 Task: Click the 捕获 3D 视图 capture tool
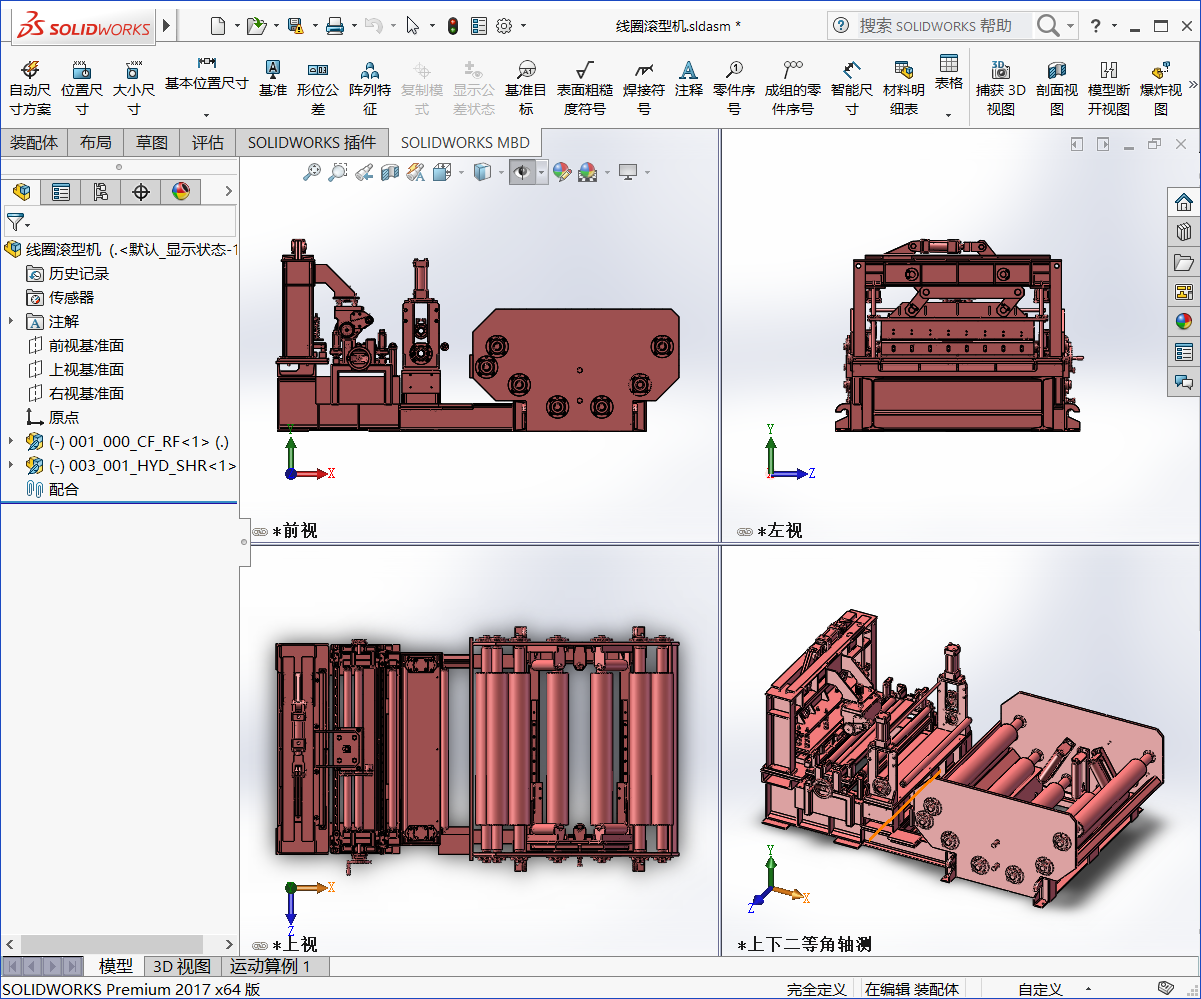tap(1001, 88)
